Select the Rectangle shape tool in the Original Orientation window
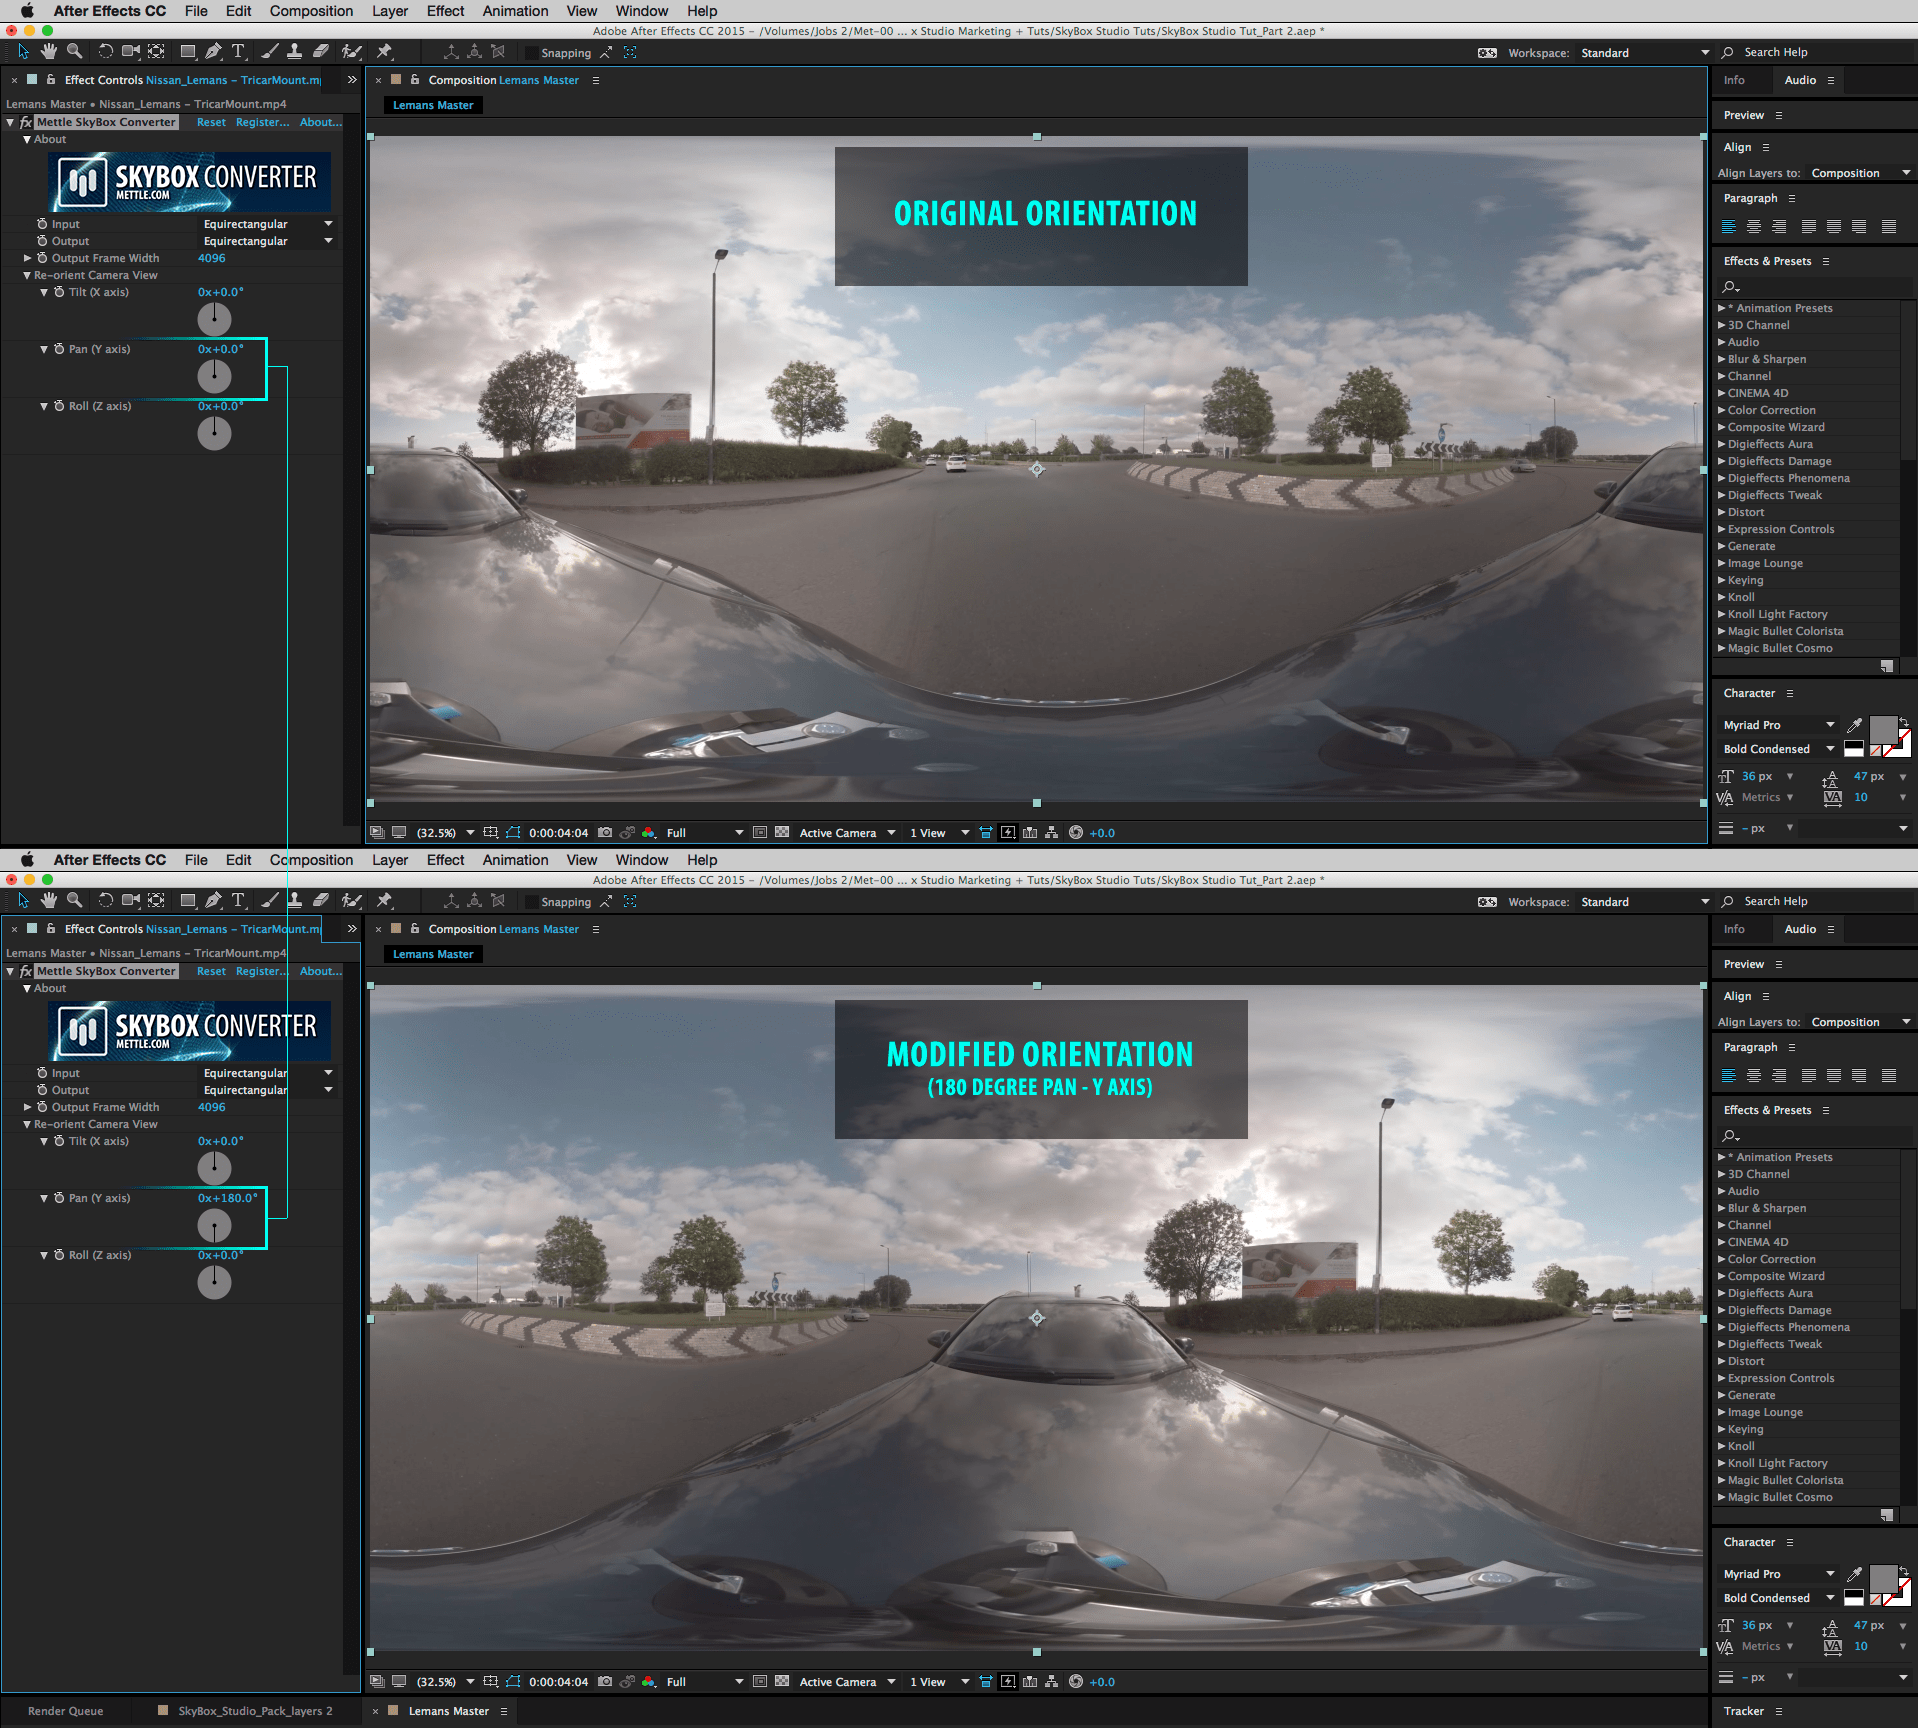Screen dimensions: 1918x1728 click(x=188, y=52)
